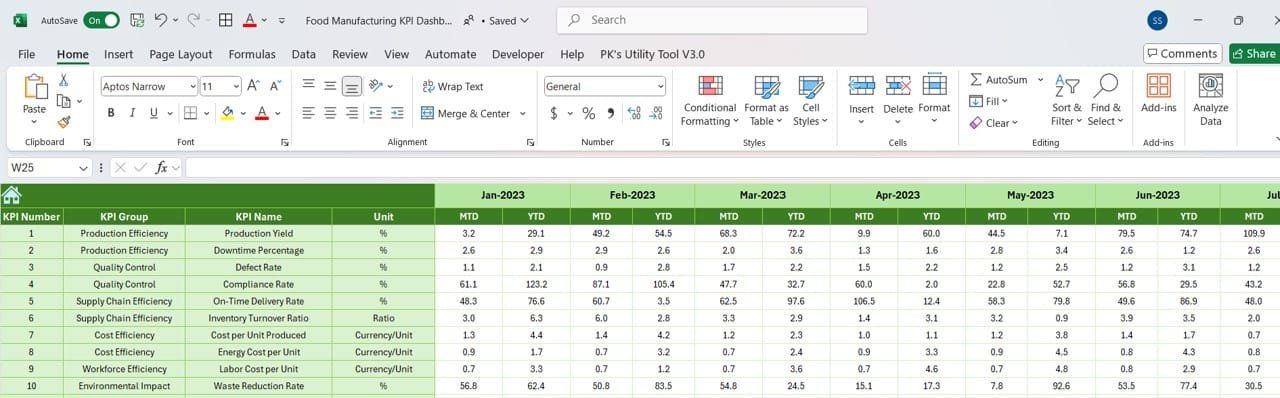Click the Increase Font Size icon
The height and width of the screenshot is (398, 1280).
(x=253, y=86)
